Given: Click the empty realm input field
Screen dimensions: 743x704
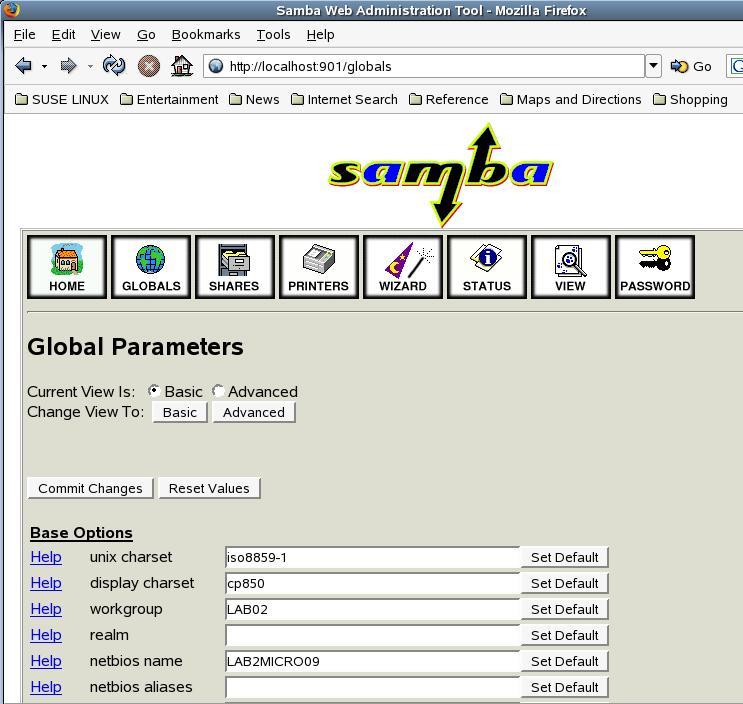Looking at the screenshot, I should tap(372, 635).
